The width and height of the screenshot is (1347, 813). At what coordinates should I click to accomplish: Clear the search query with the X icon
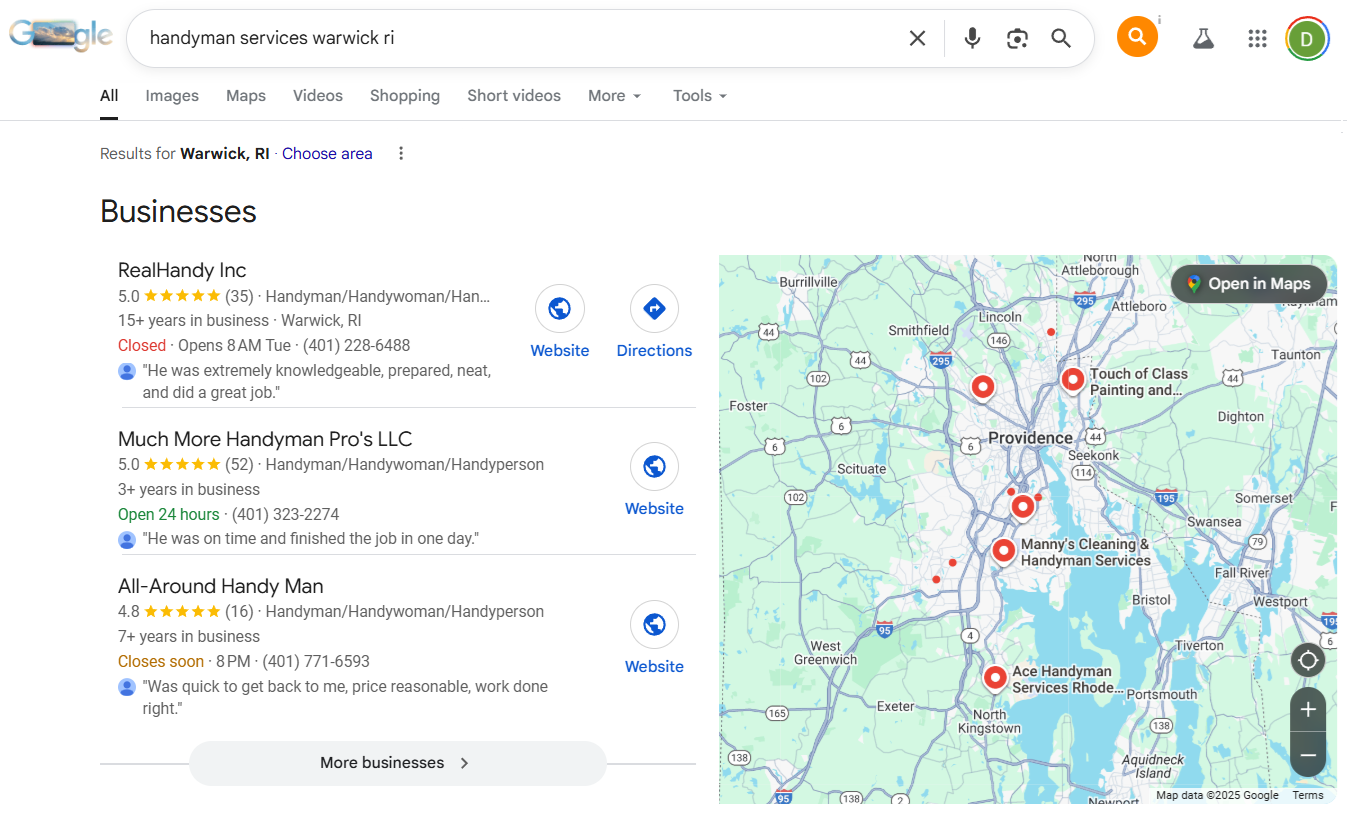click(x=917, y=37)
